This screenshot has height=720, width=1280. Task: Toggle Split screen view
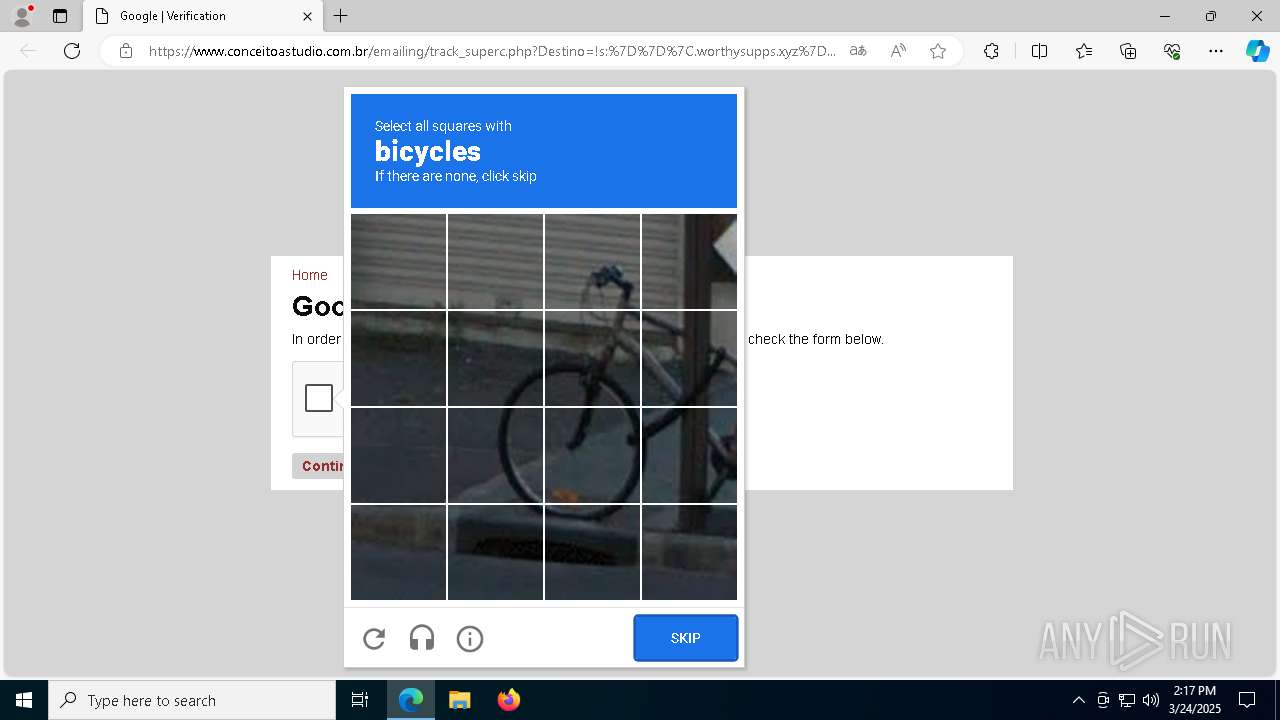pyautogui.click(x=1039, y=51)
